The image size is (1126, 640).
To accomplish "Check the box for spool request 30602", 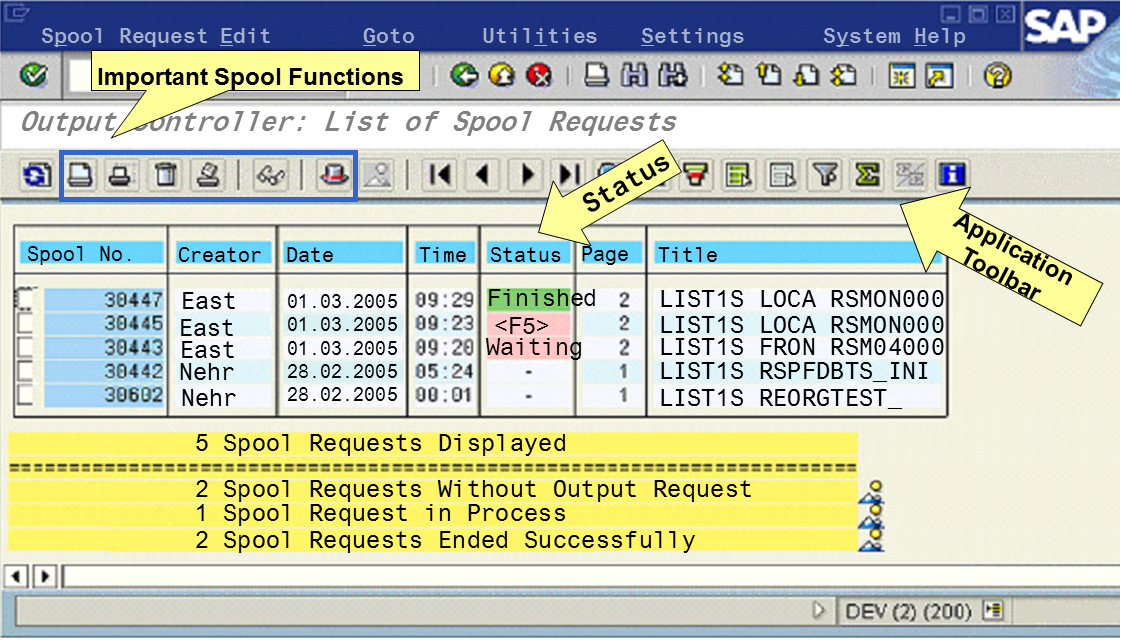I will [26, 396].
